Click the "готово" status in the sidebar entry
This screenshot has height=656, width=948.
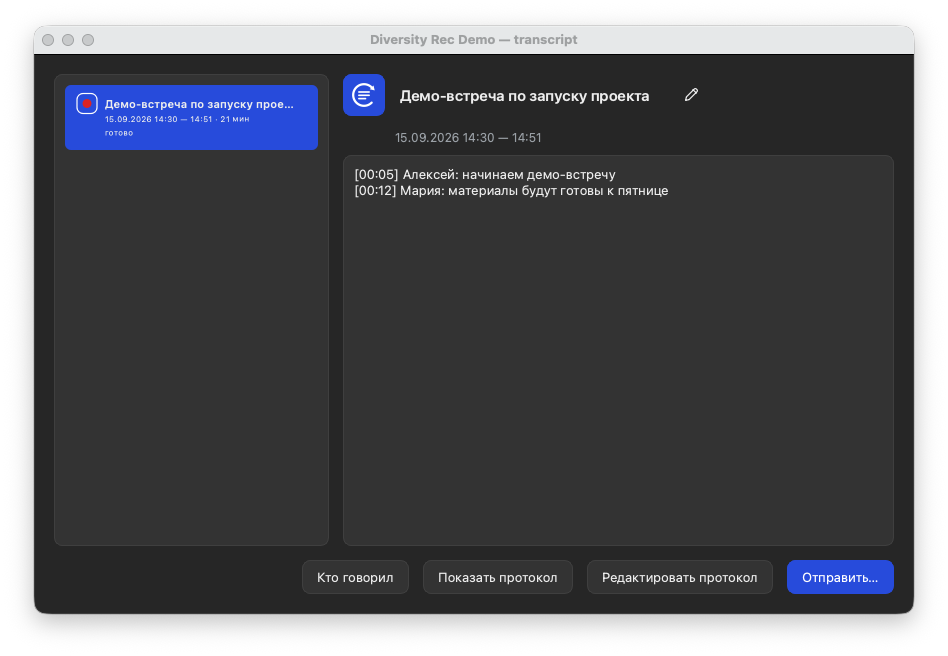(119, 133)
